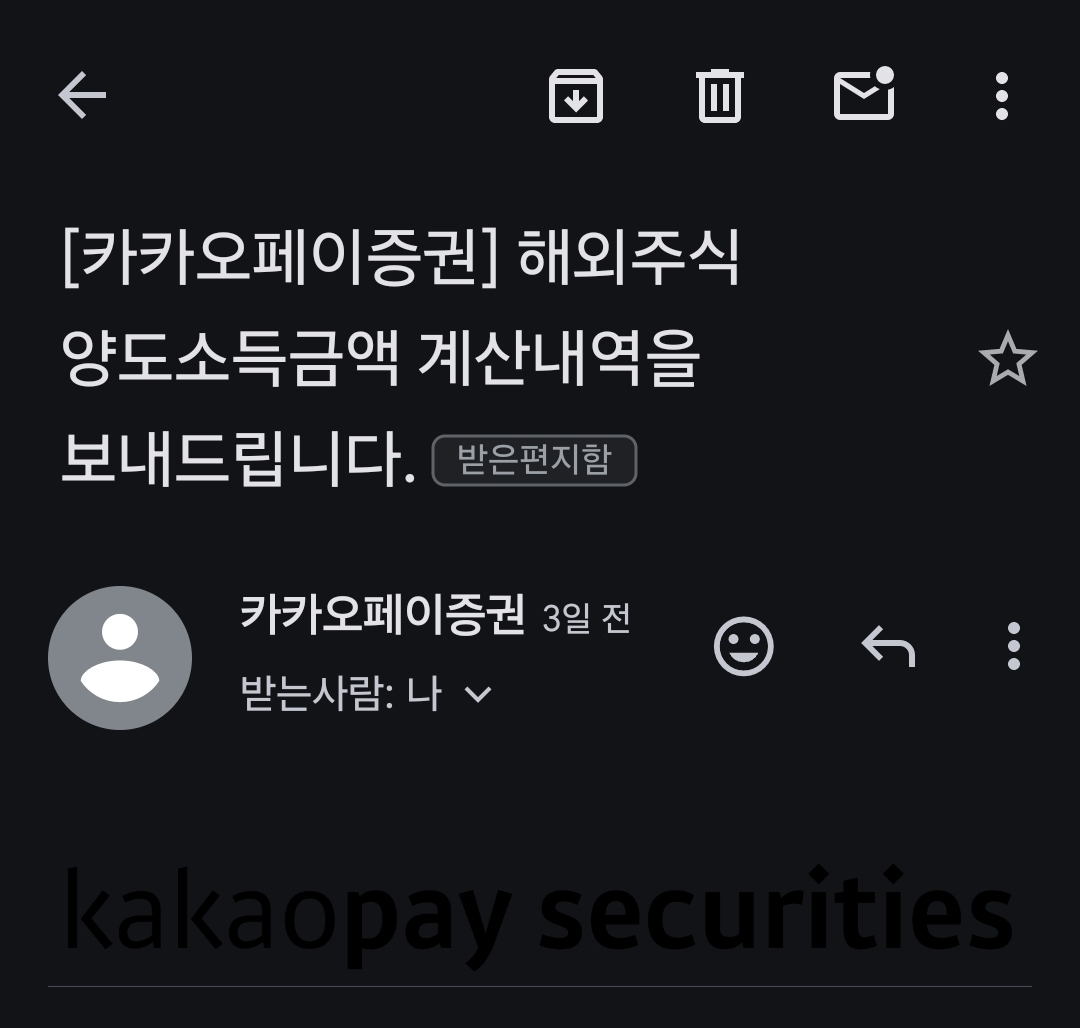Star this email from 카카오페이증권
Image resolution: width=1080 pixels, height=1028 pixels.
coord(1008,358)
